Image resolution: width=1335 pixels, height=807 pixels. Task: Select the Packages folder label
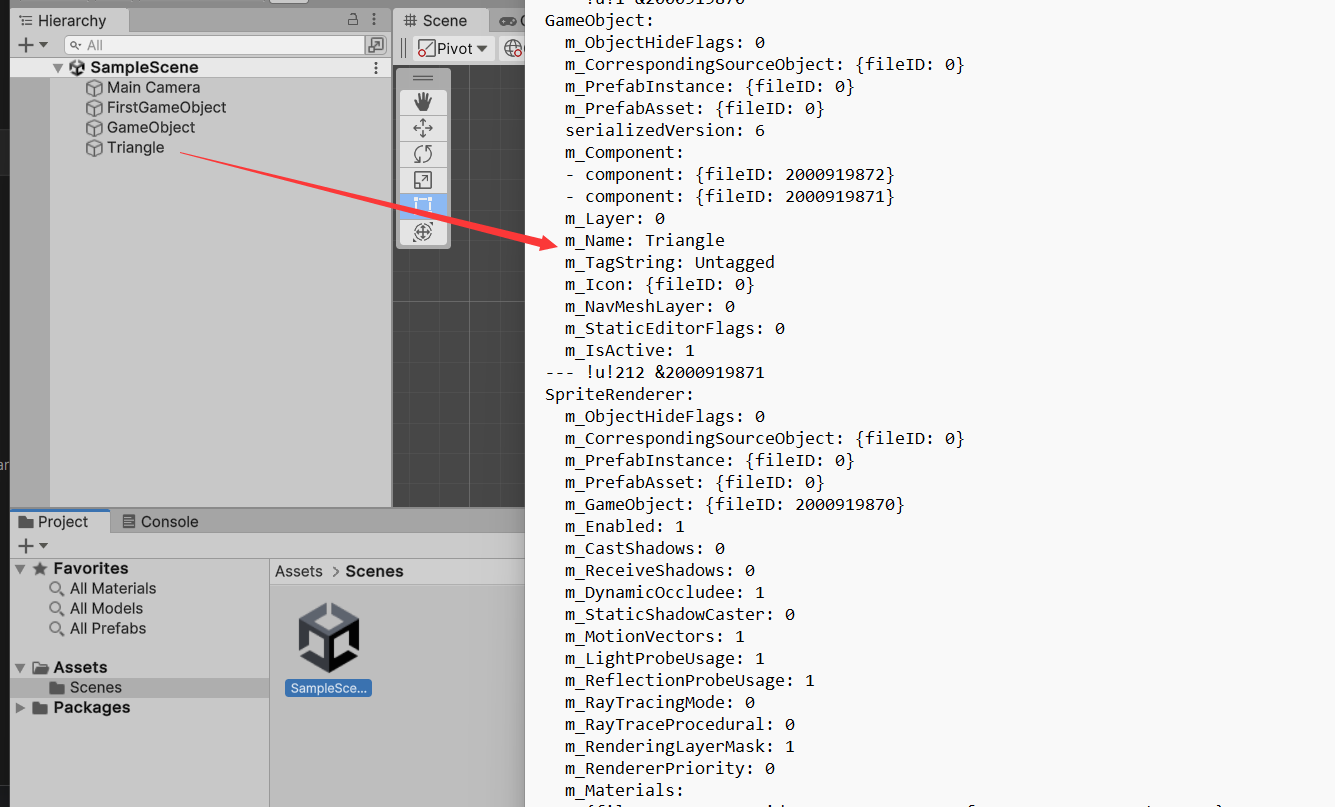point(92,708)
